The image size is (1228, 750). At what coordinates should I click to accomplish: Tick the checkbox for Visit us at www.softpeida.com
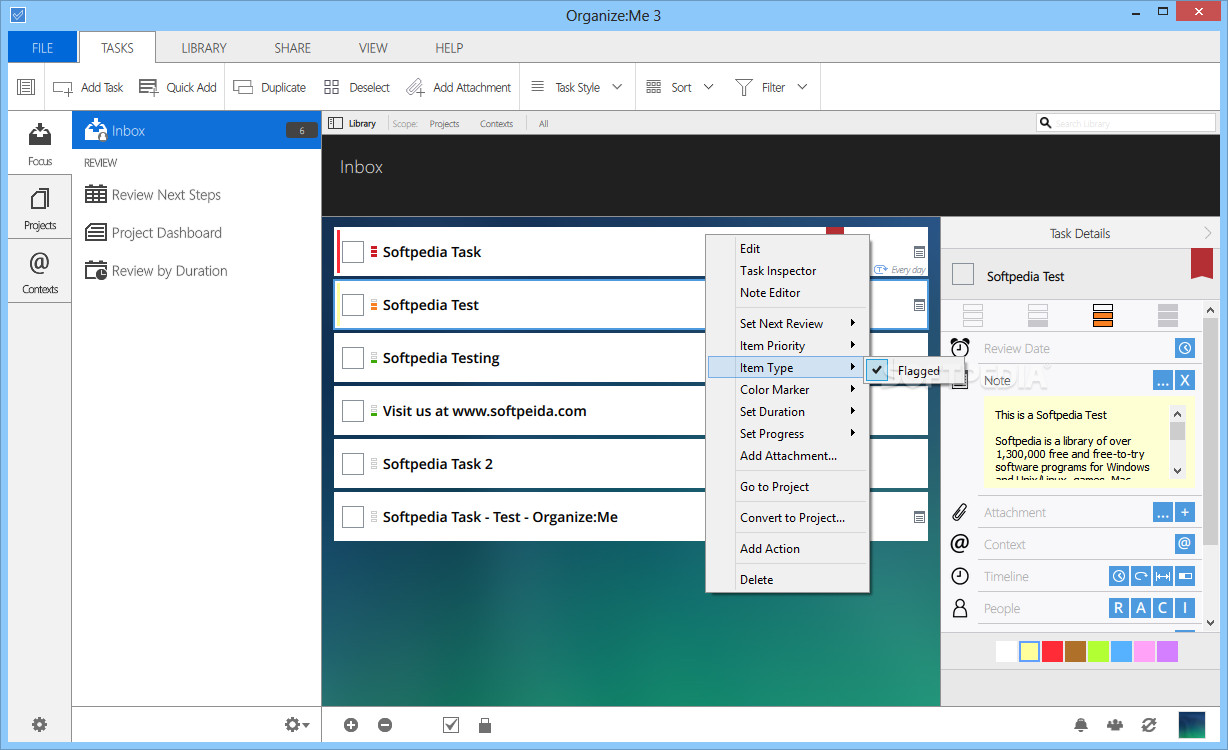pos(353,411)
